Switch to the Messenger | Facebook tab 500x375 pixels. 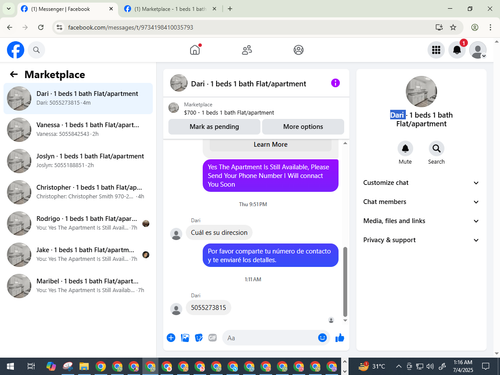point(66,9)
